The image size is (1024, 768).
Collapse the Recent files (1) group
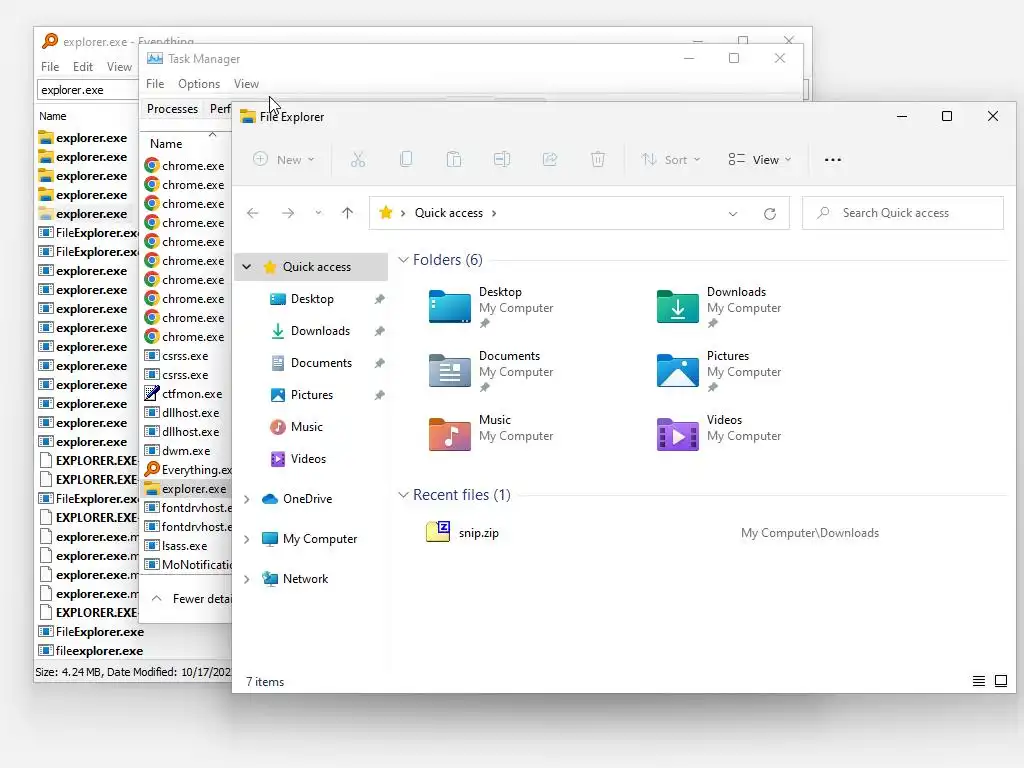(404, 495)
